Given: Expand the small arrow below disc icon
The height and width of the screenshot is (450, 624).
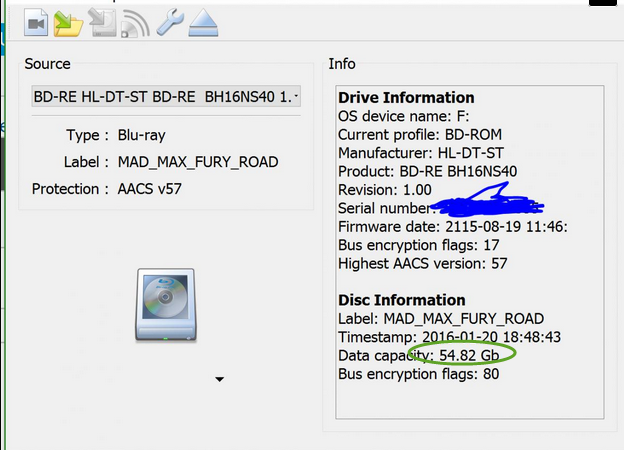Looking at the screenshot, I should tap(219, 379).
